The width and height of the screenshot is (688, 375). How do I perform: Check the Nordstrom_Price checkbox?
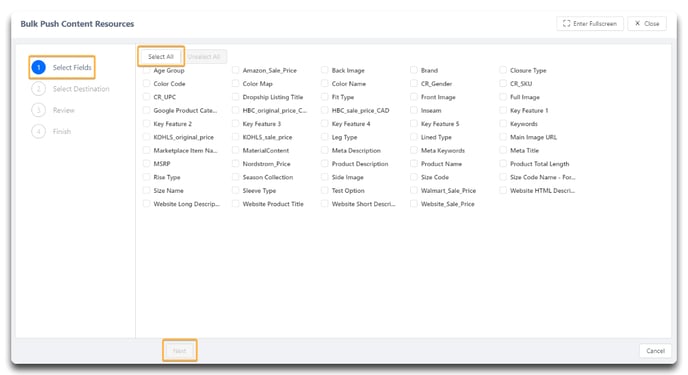[x=236, y=164]
